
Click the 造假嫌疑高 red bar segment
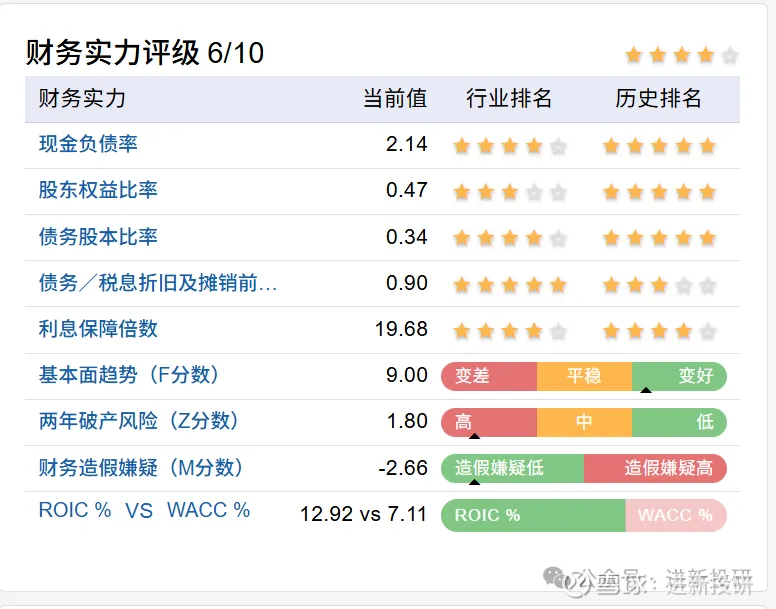pos(656,468)
